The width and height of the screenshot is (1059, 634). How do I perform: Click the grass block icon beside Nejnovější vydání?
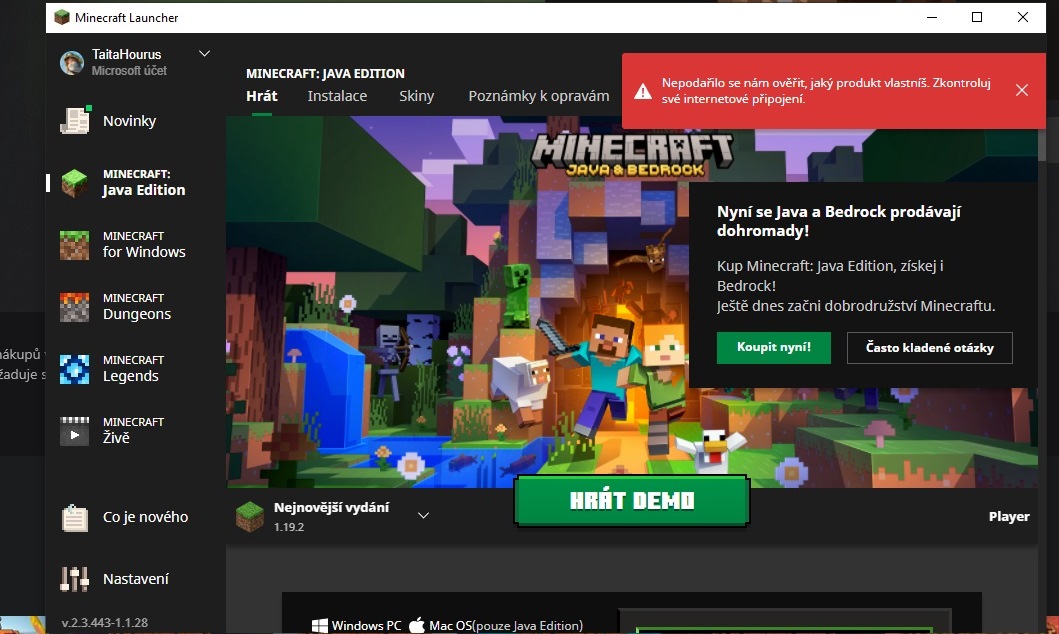point(250,517)
